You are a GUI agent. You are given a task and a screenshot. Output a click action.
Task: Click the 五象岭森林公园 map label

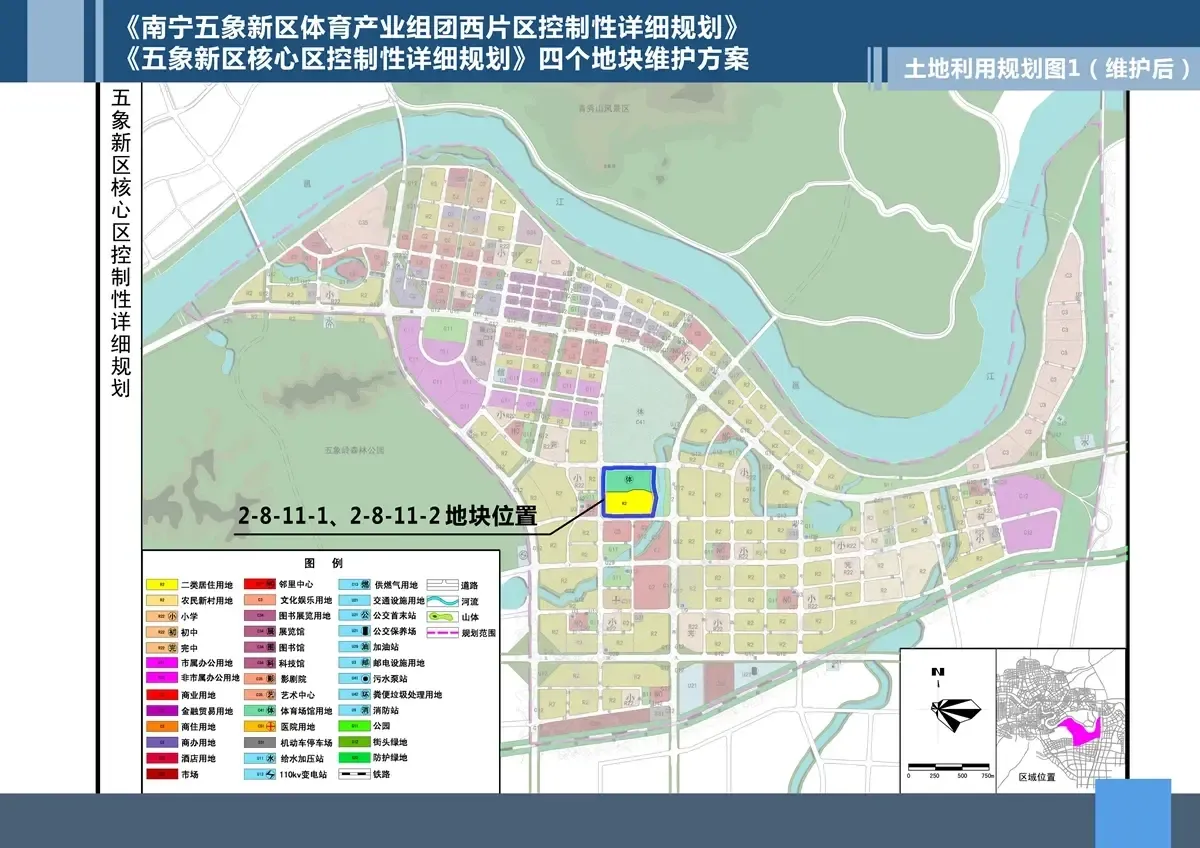[355, 451]
